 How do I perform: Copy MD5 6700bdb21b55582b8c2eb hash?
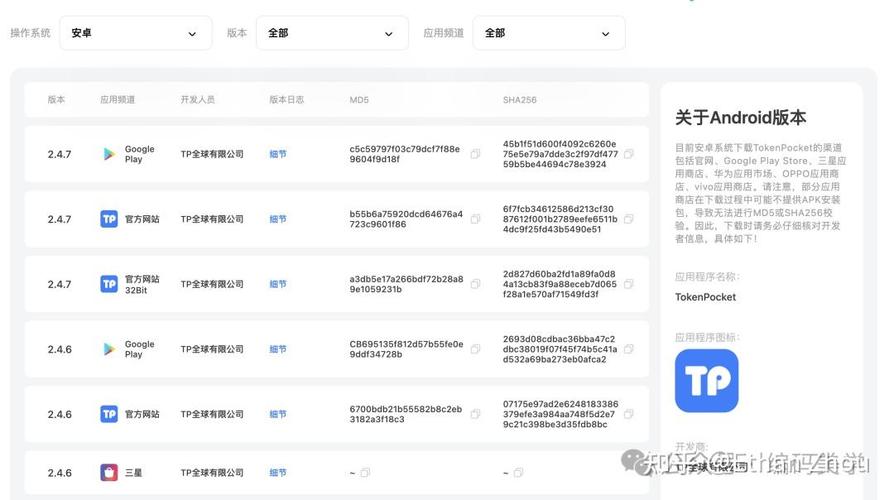475,414
